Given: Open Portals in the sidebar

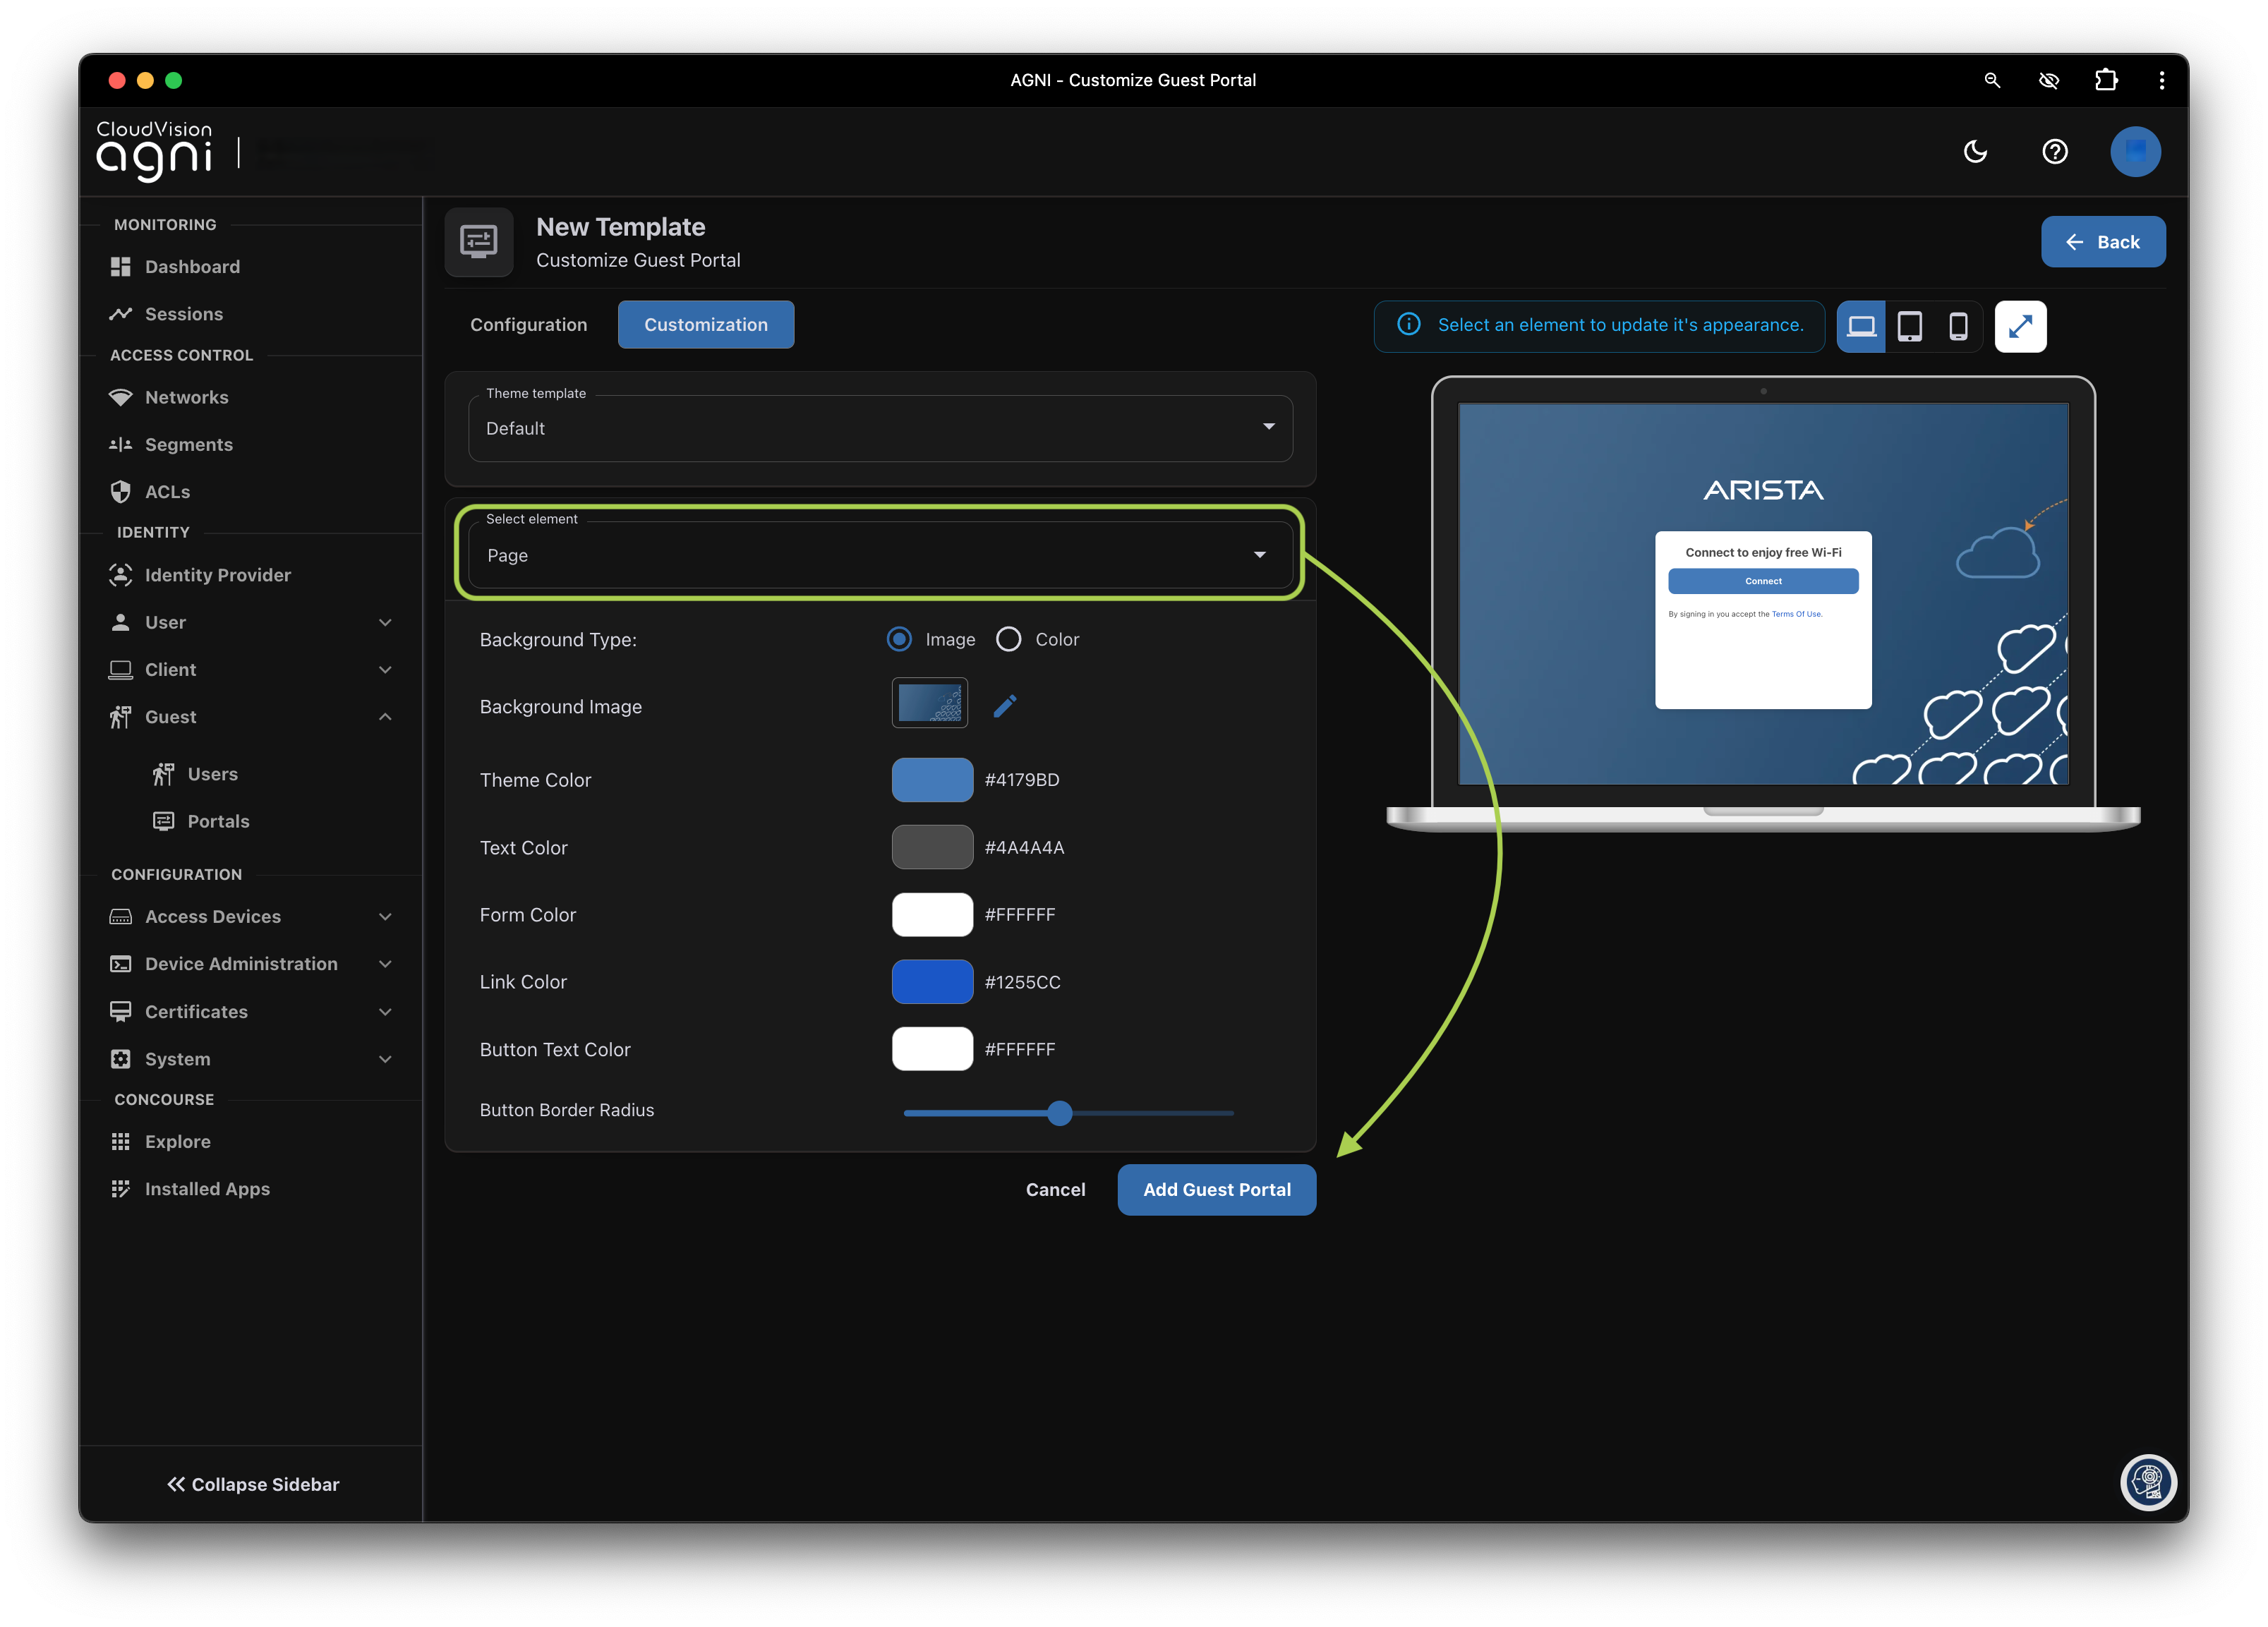Looking at the screenshot, I should pyautogui.click(x=218, y=821).
